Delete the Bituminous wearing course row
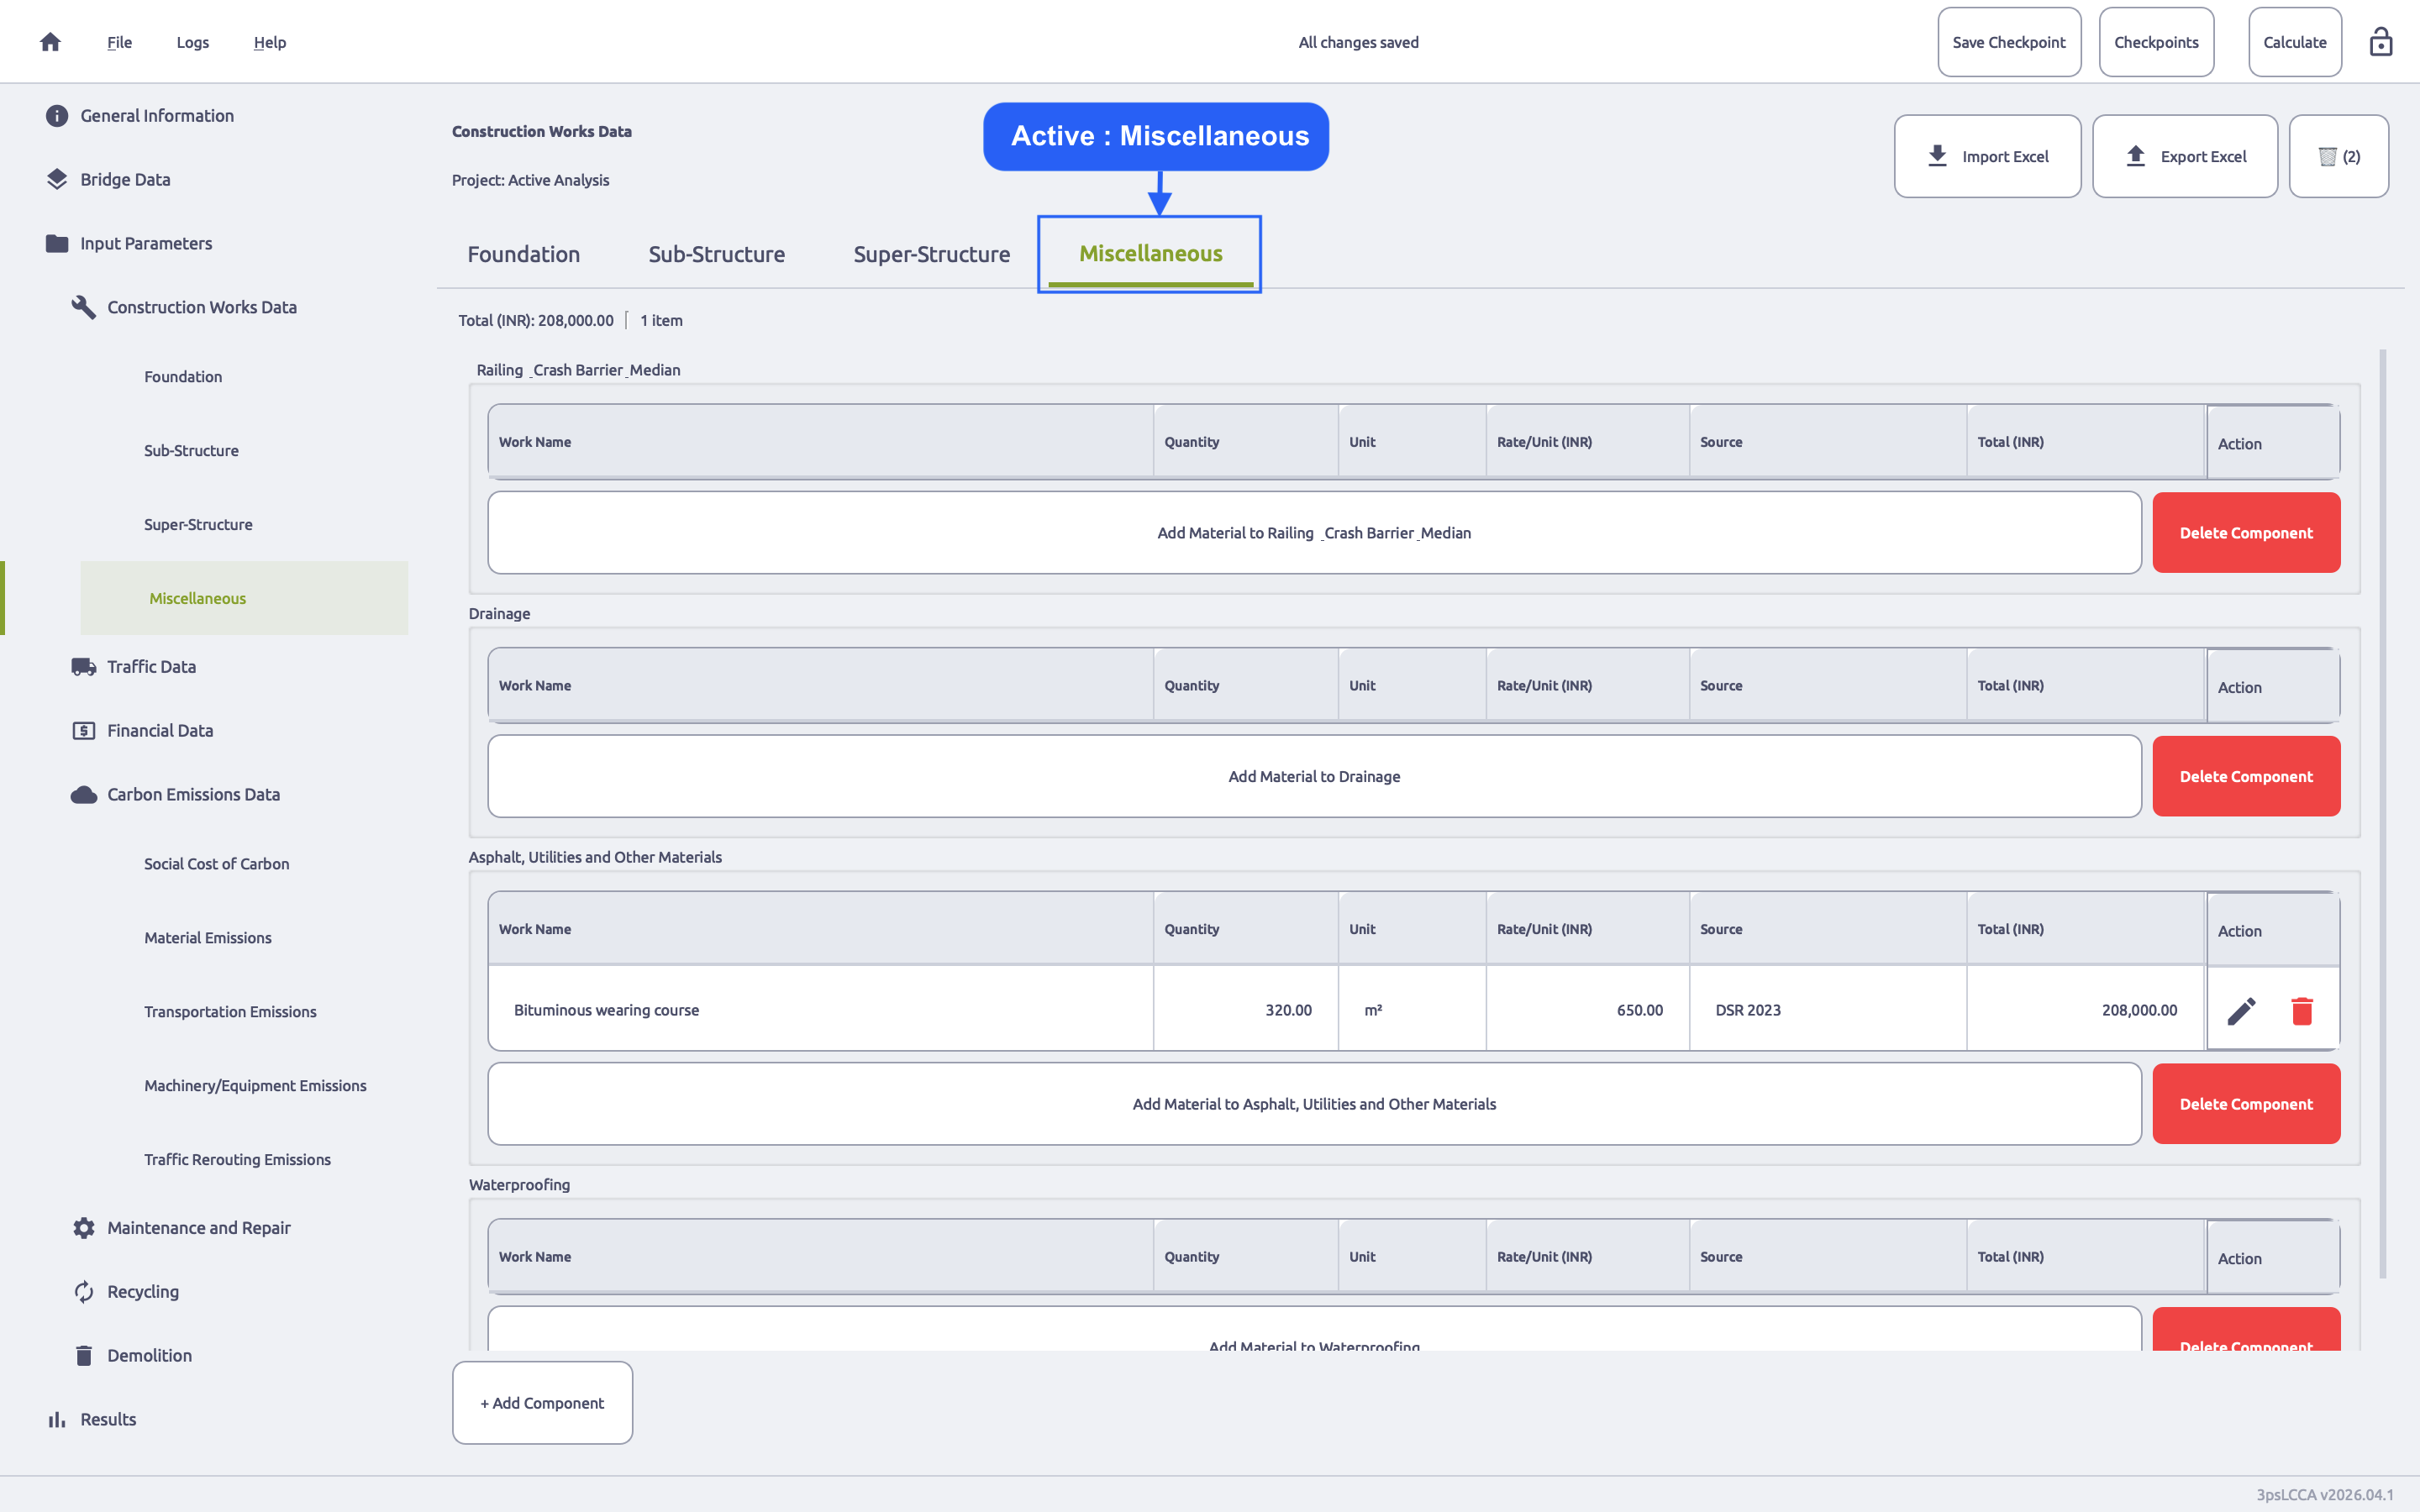Image resolution: width=2420 pixels, height=1512 pixels. click(2302, 1011)
